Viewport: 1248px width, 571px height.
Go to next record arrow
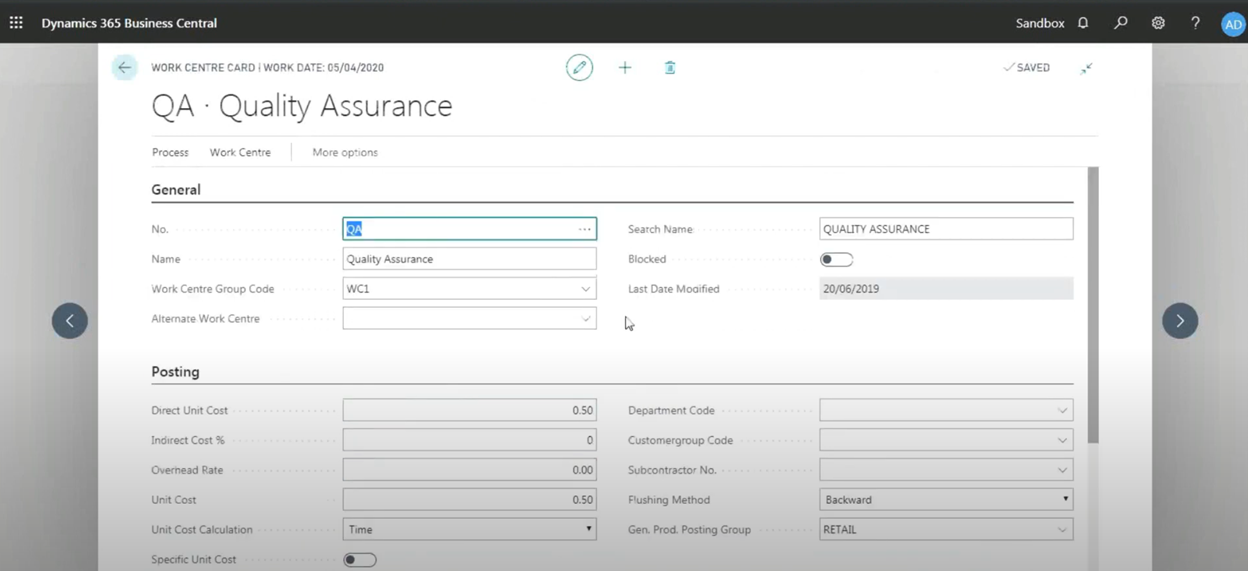(x=1180, y=321)
